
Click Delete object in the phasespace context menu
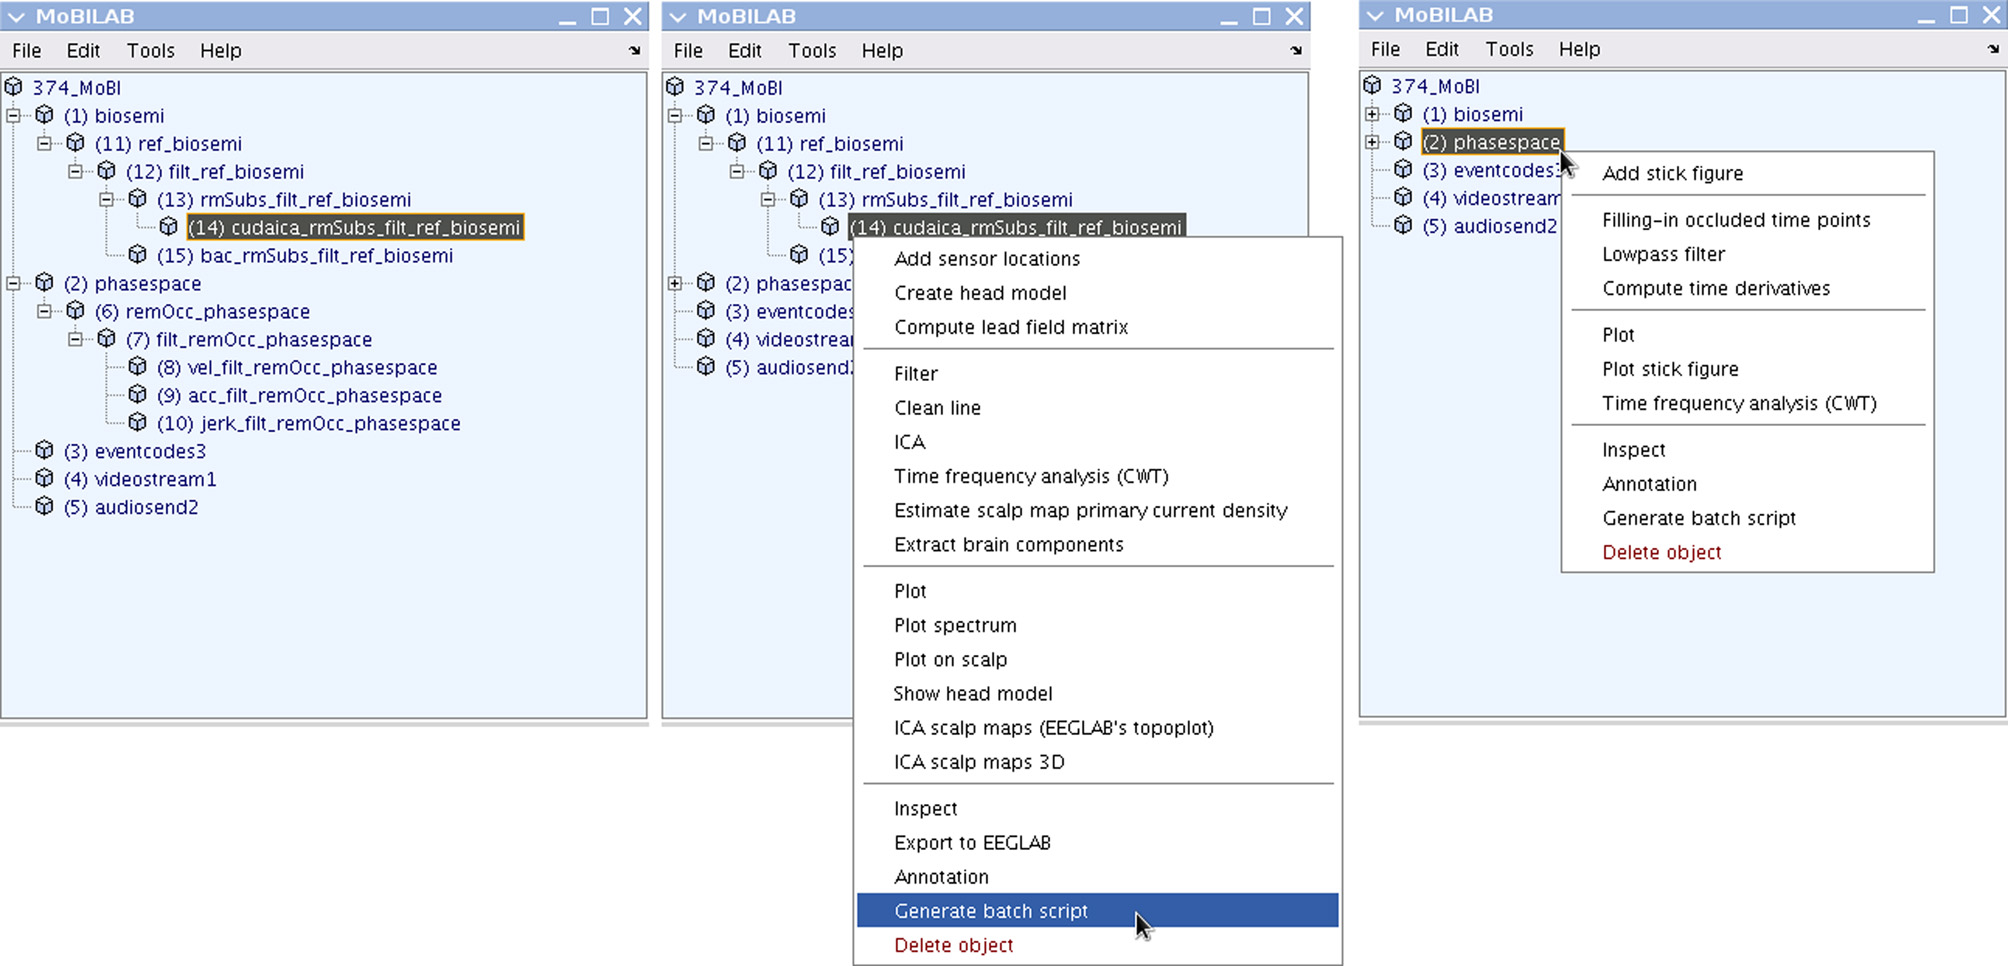tap(1661, 552)
